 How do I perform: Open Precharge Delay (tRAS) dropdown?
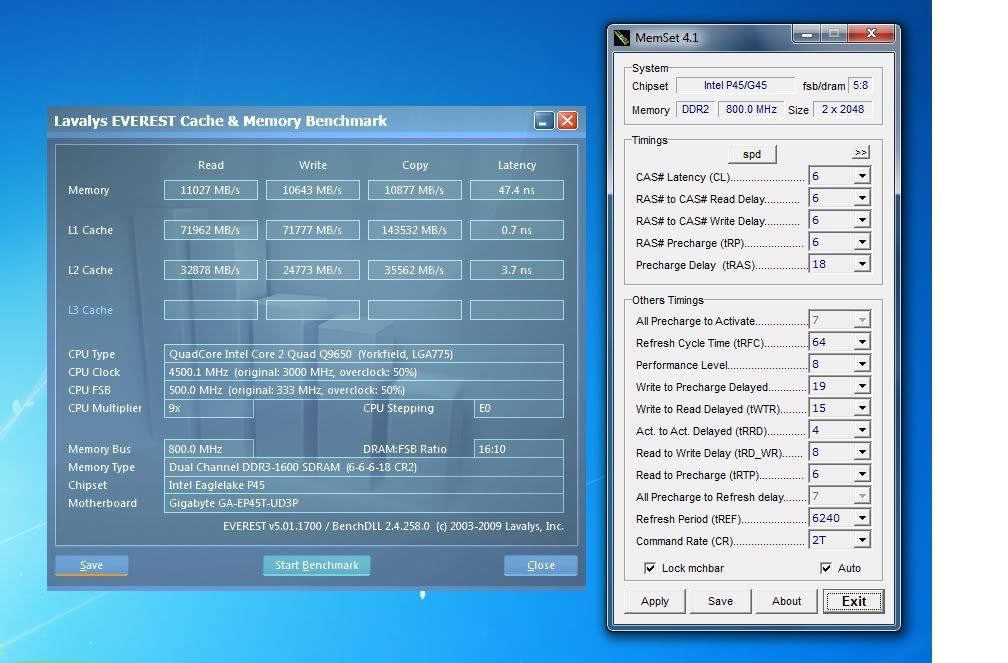862,264
